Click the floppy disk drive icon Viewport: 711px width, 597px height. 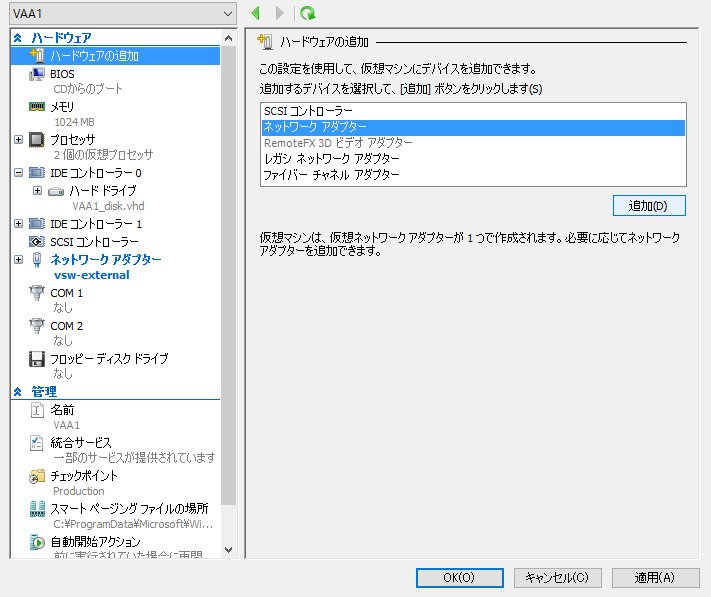pos(37,359)
